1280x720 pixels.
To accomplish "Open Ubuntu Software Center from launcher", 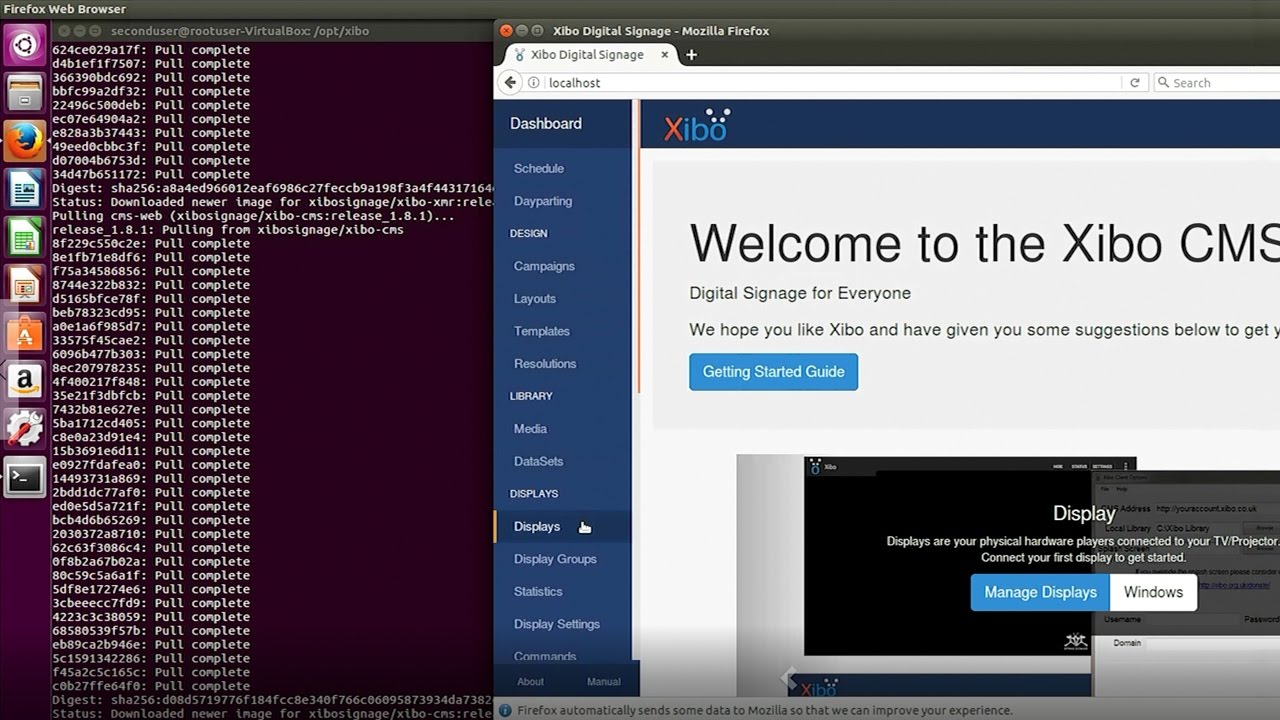I will (25, 332).
